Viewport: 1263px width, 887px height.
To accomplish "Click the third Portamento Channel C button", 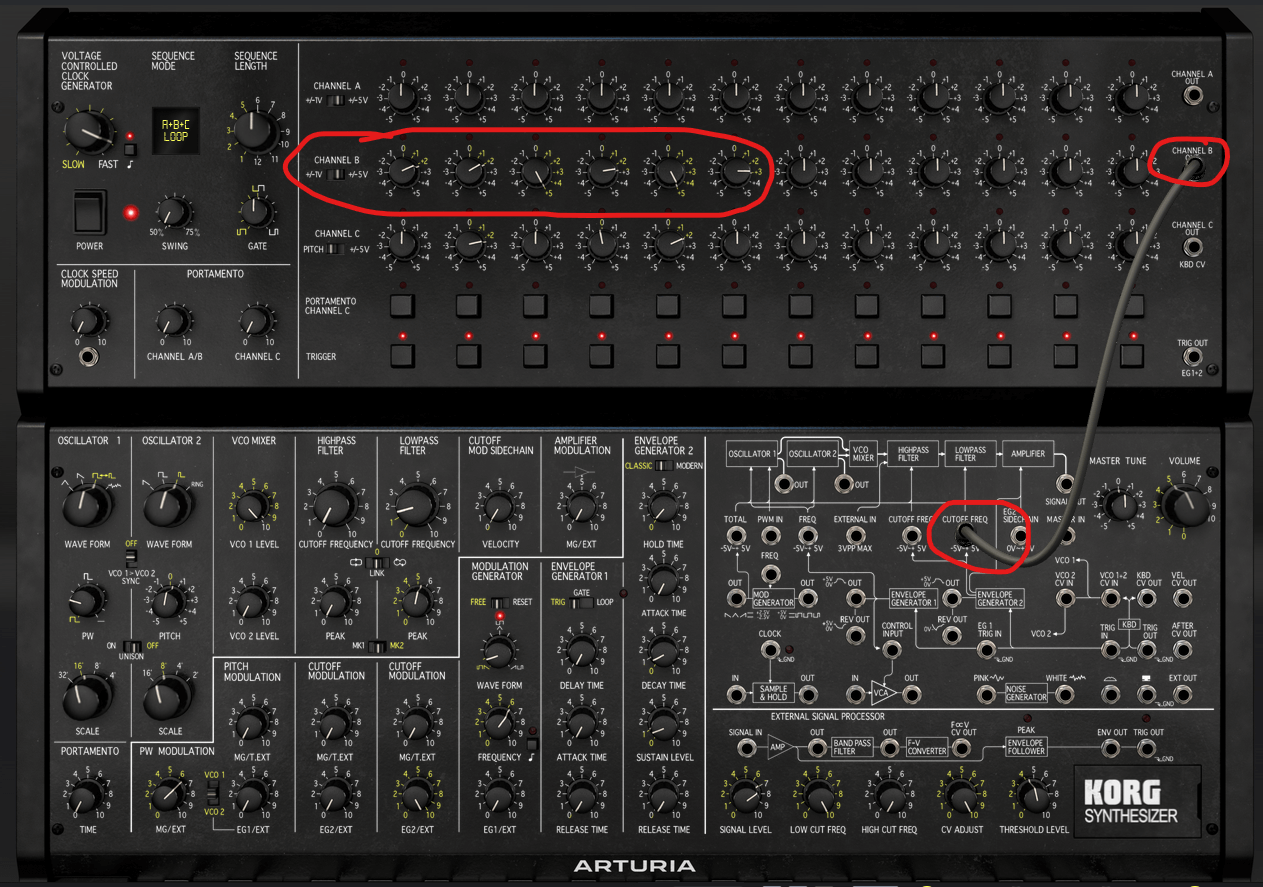I will [x=534, y=304].
